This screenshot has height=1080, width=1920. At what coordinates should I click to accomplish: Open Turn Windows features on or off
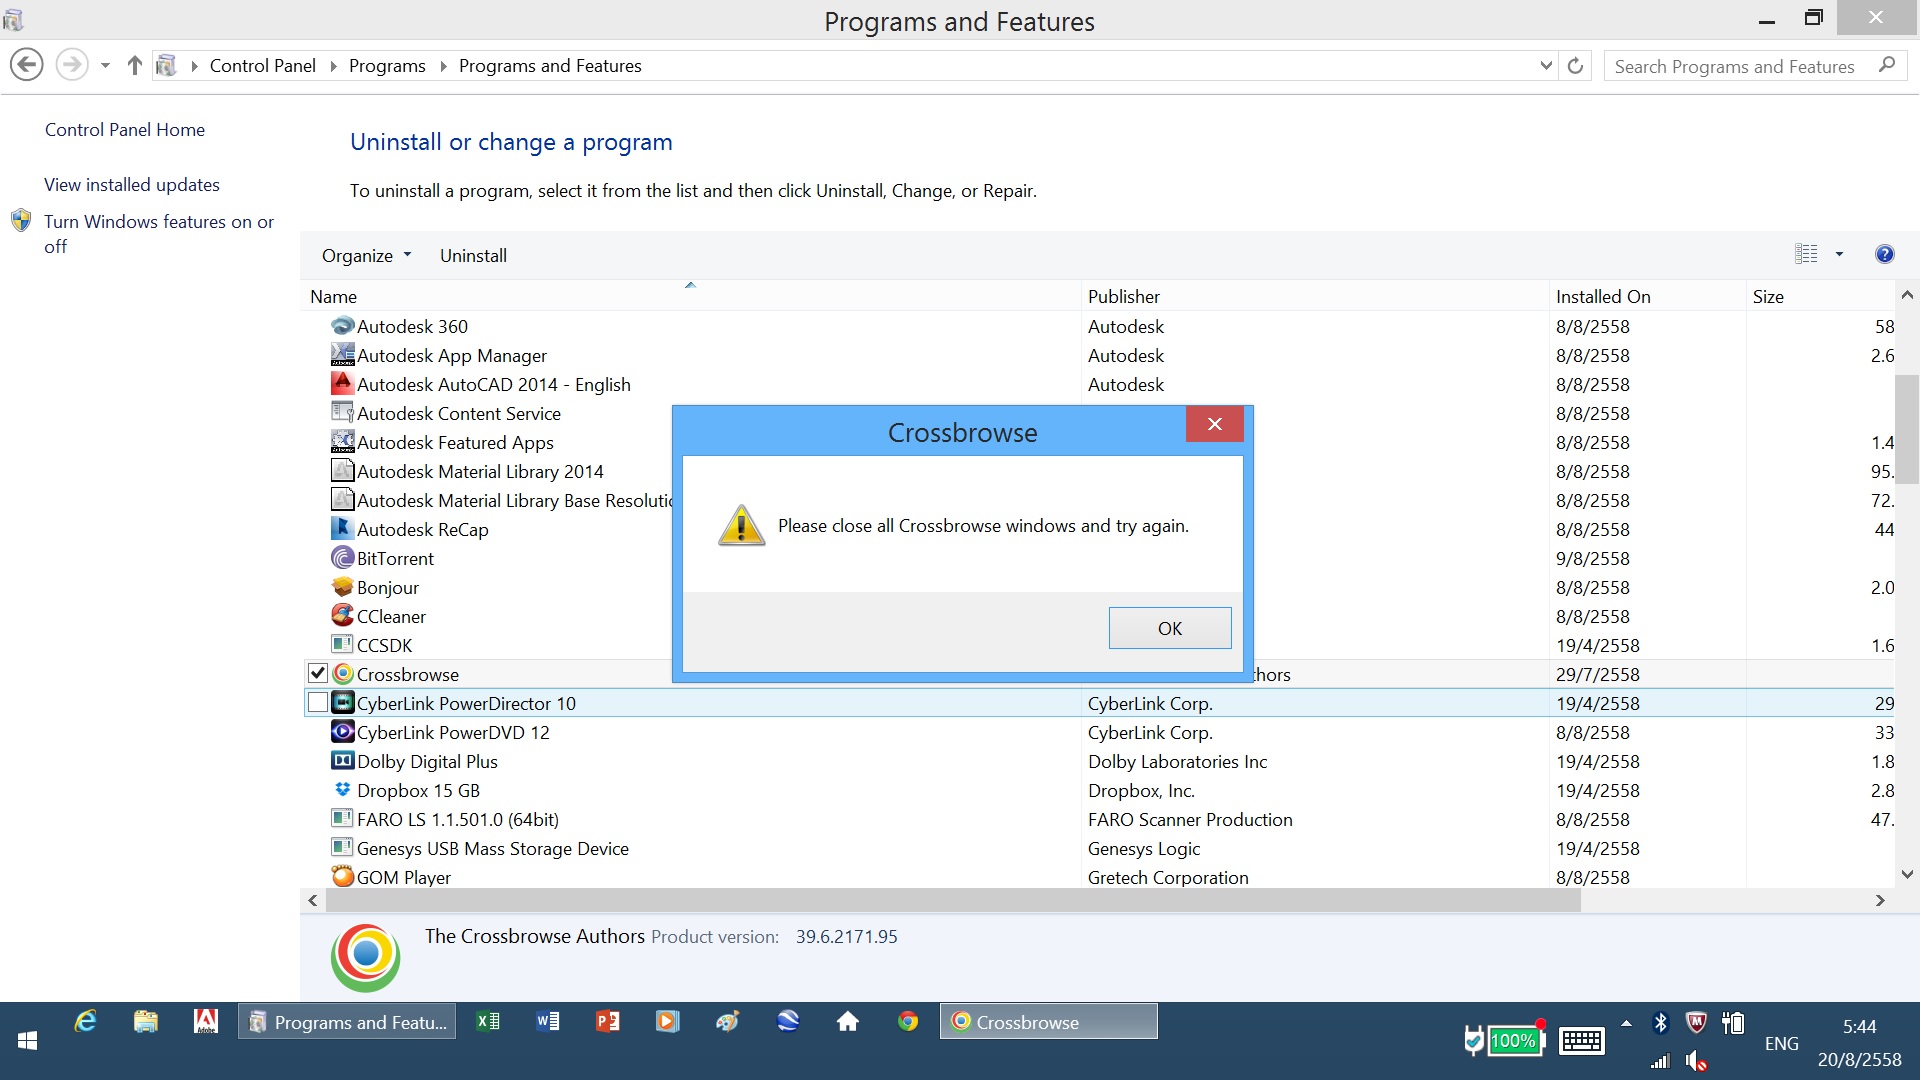click(x=158, y=233)
